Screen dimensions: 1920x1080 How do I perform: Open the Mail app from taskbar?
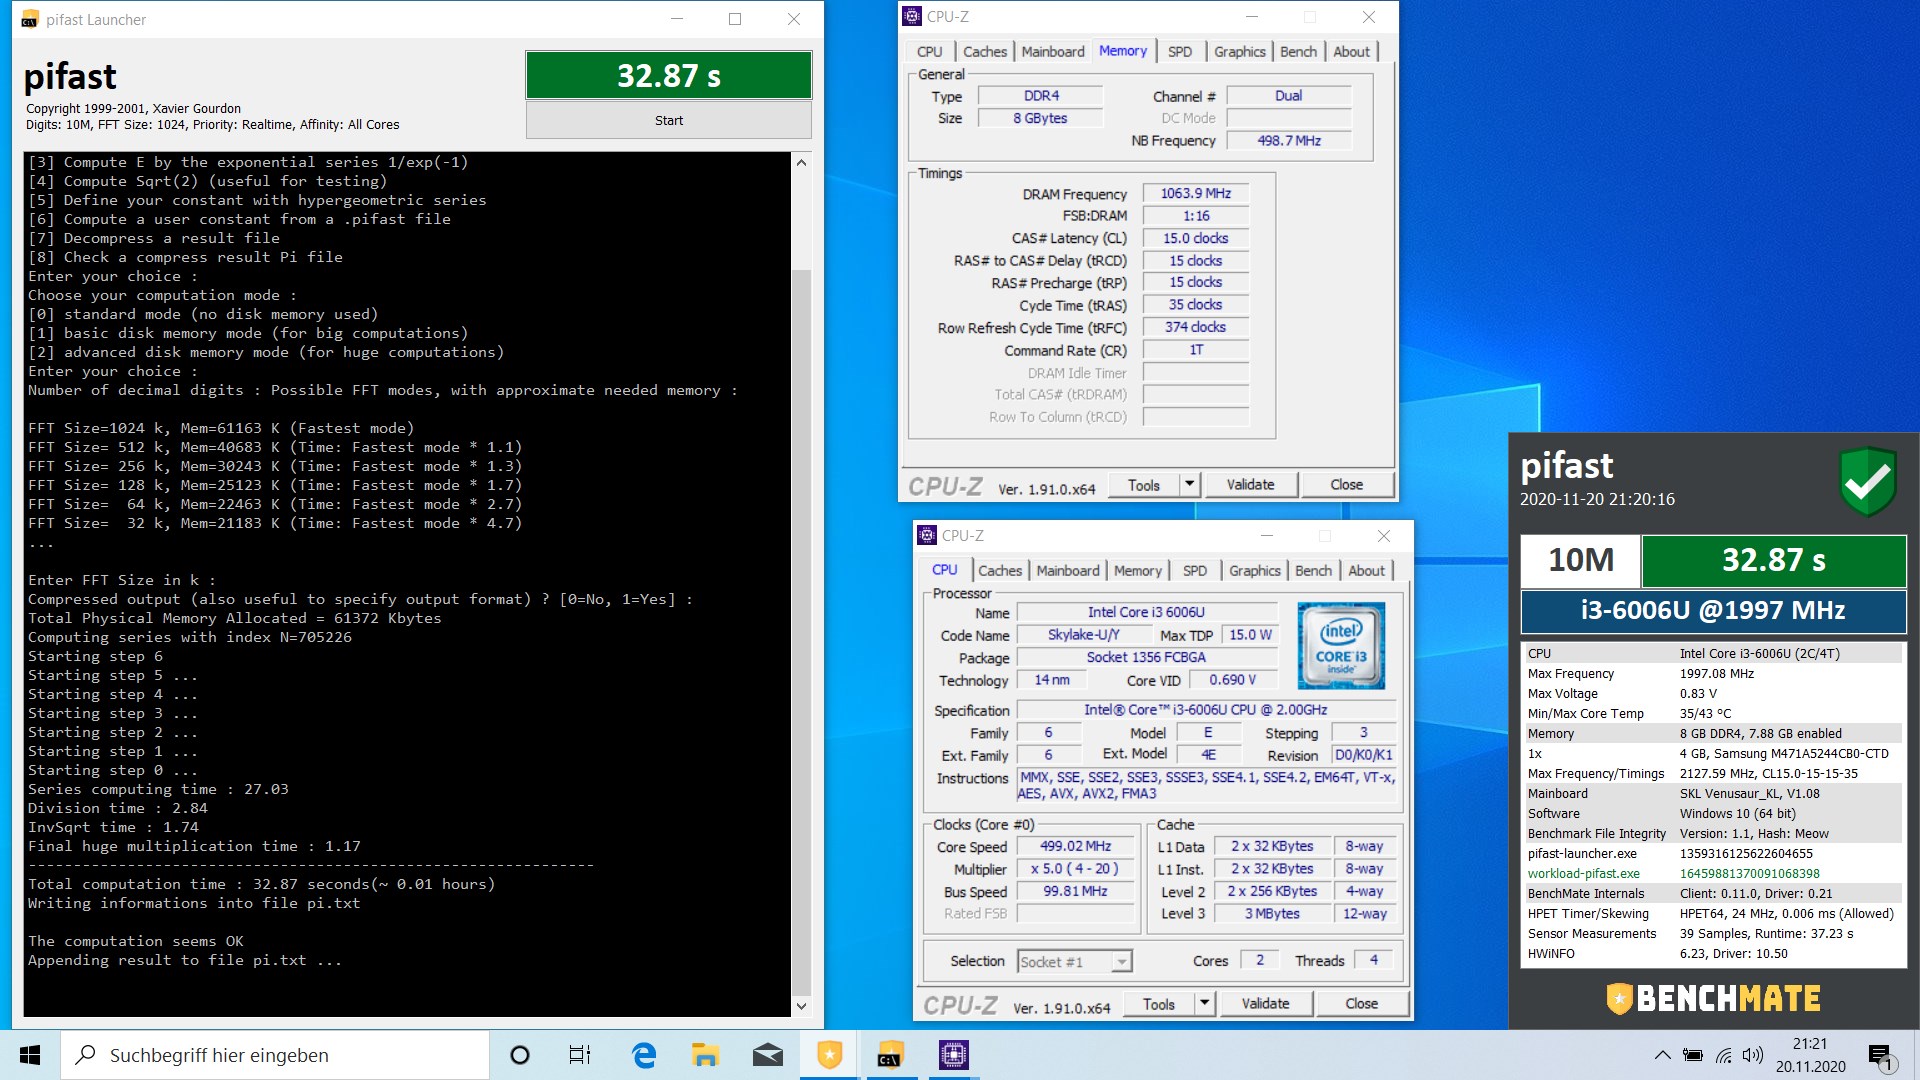(767, 1055)
